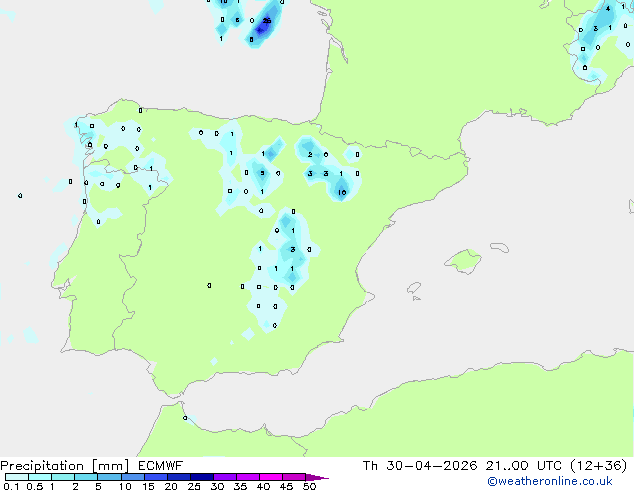634x490 pixels.
Task: Click the (12+36) forecast offset label
Action: click(x=598, y=466)
